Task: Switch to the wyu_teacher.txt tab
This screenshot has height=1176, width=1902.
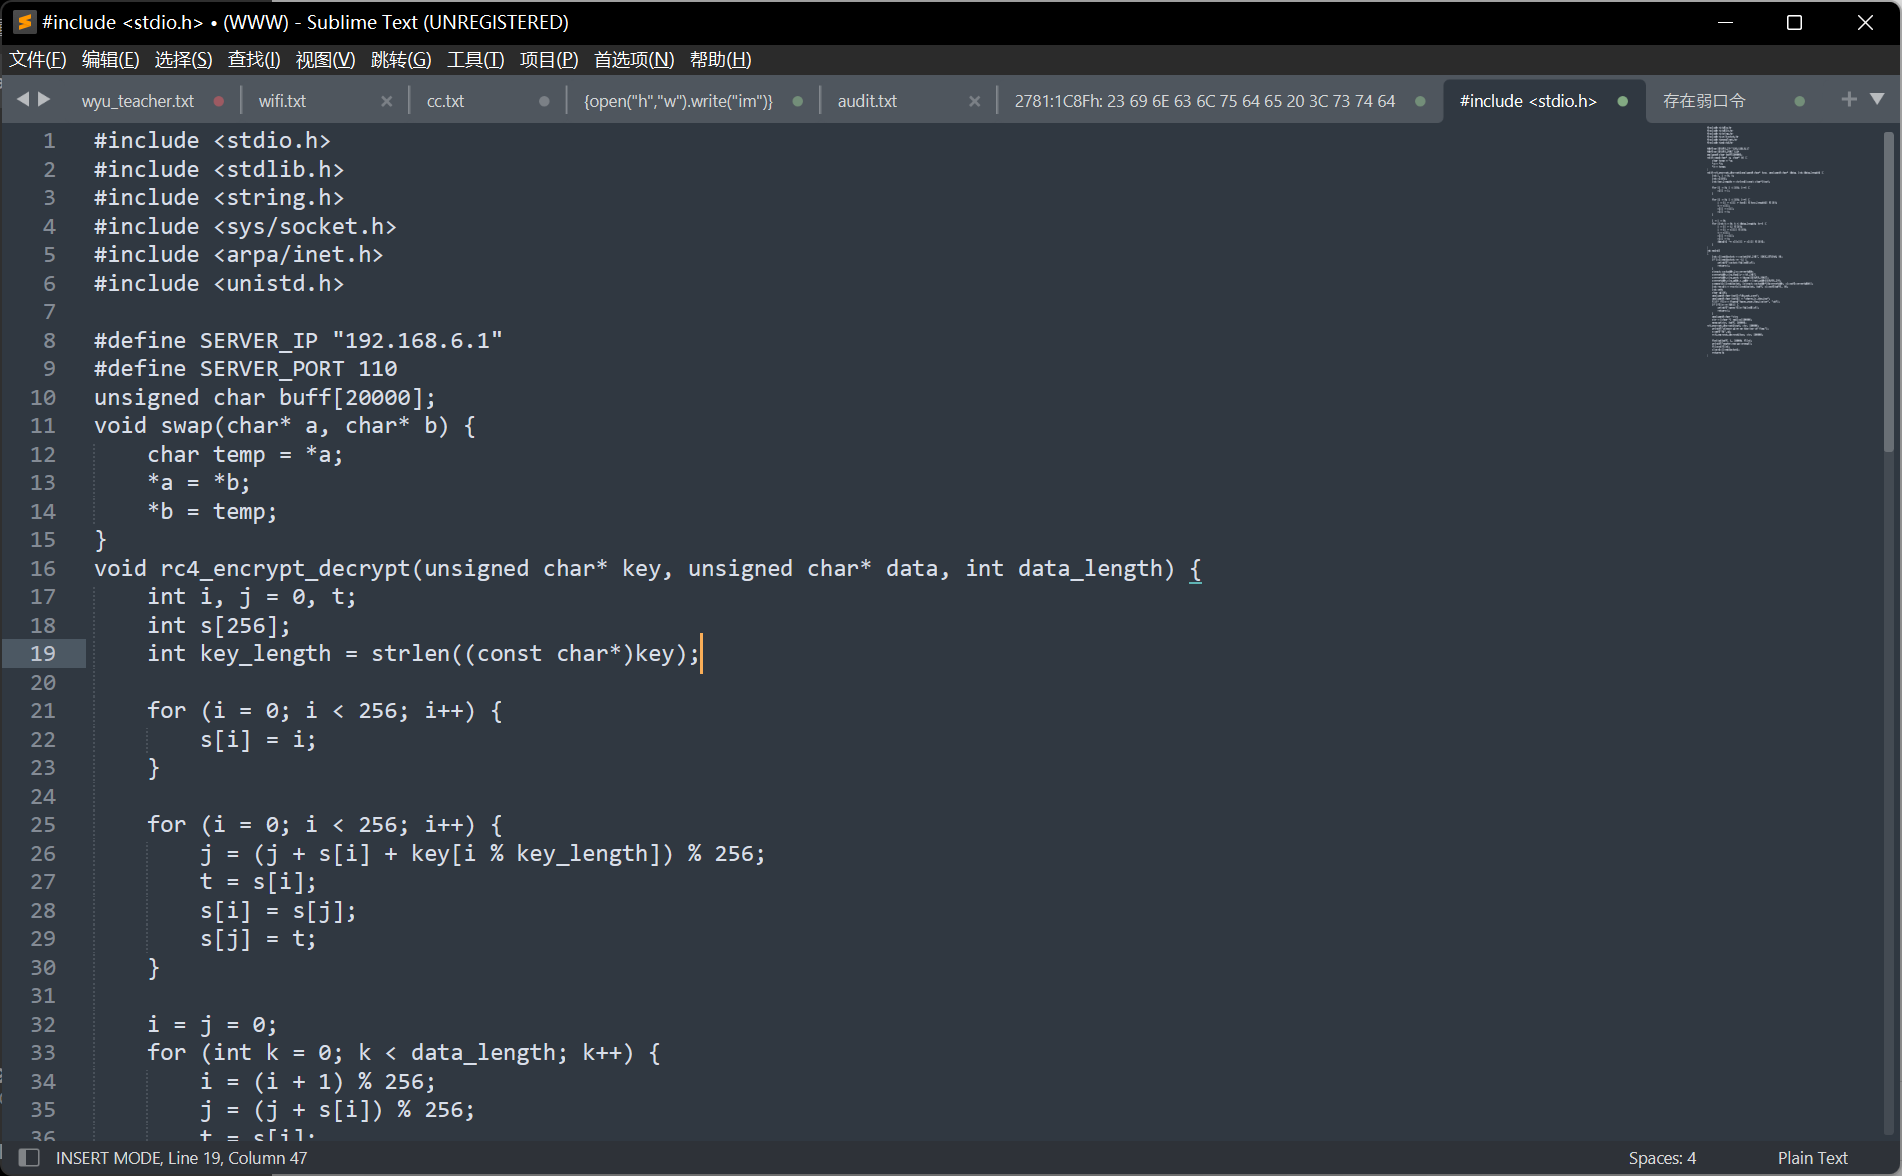Action: tap(138, 101)
